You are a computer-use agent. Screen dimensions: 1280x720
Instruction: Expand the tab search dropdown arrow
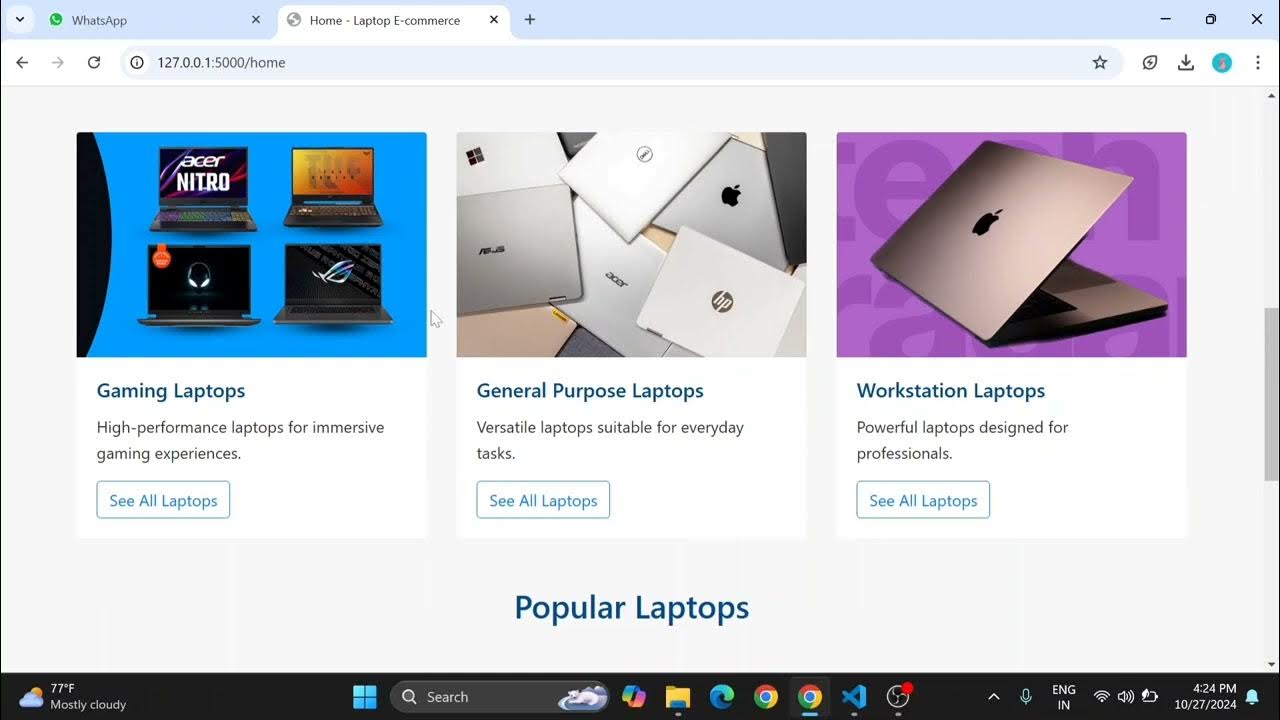[x=19, y=20]
